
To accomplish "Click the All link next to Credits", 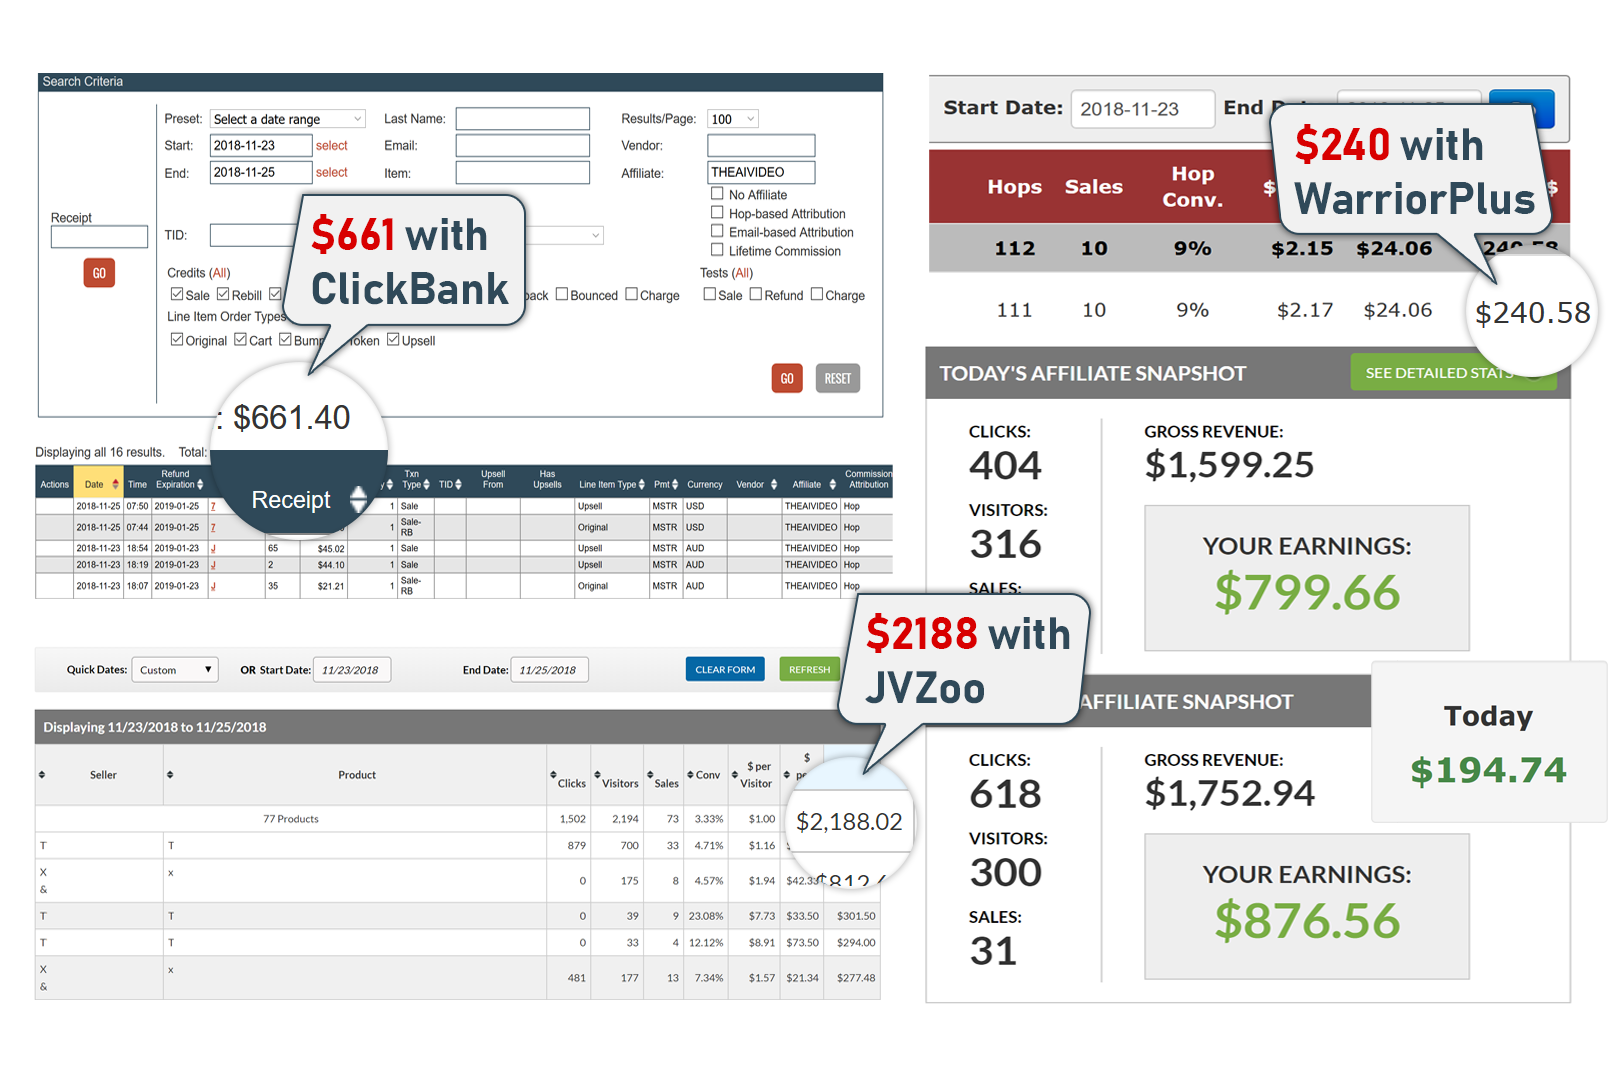I will (220, 273).
